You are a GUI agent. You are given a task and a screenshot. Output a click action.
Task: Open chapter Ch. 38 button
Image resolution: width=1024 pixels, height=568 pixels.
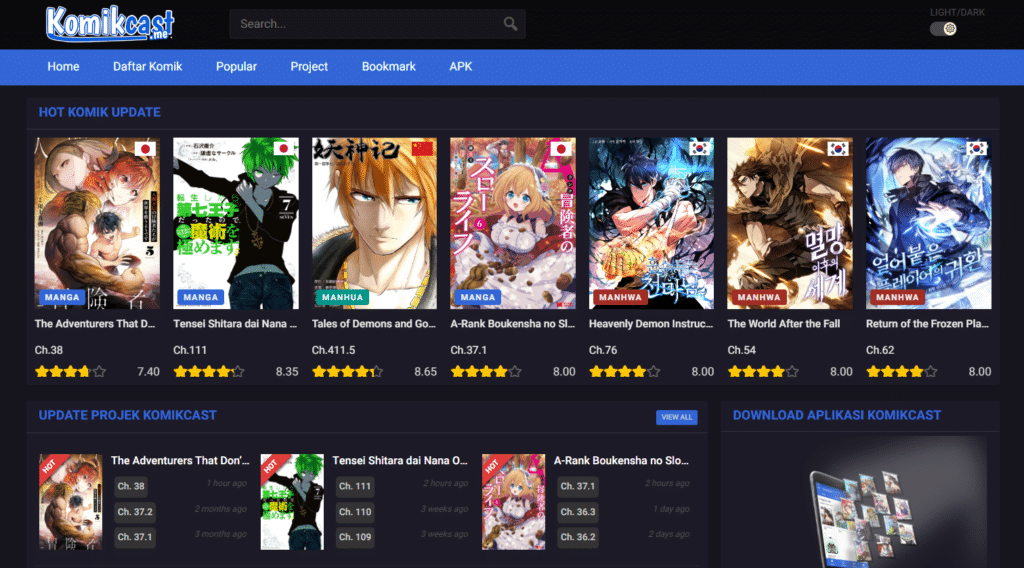(x=131, y=486)
